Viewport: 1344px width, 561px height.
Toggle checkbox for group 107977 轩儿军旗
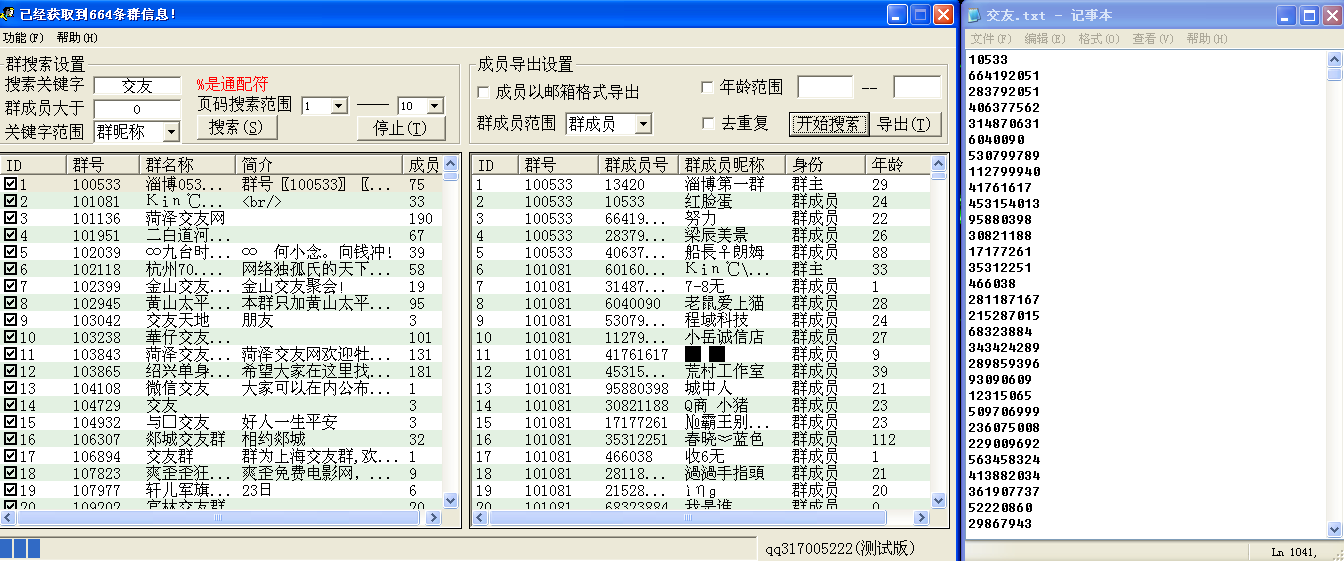pyautogui.click(x=10, y=490)
